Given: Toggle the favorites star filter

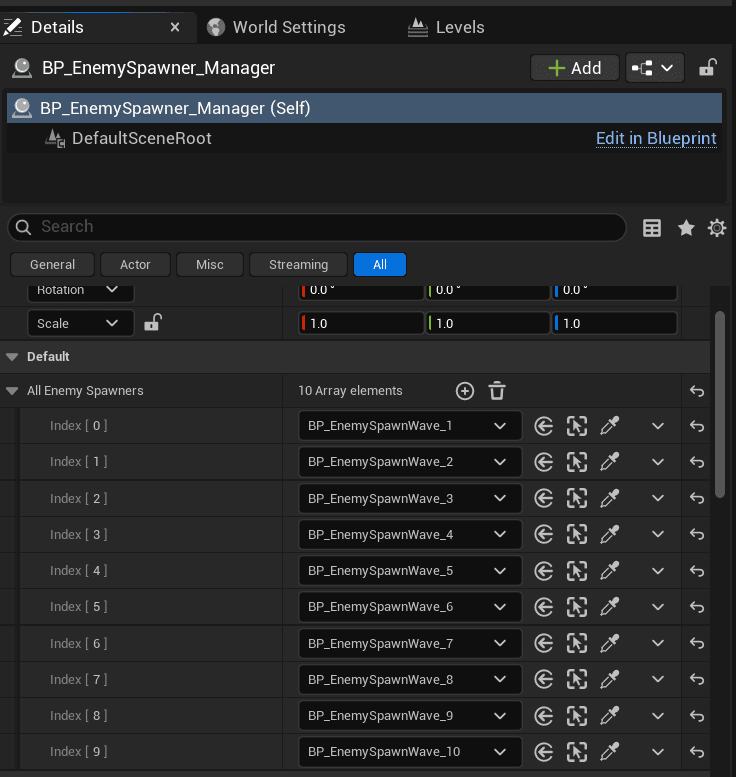Looking at the screenshot, I should tap(686, 228).
